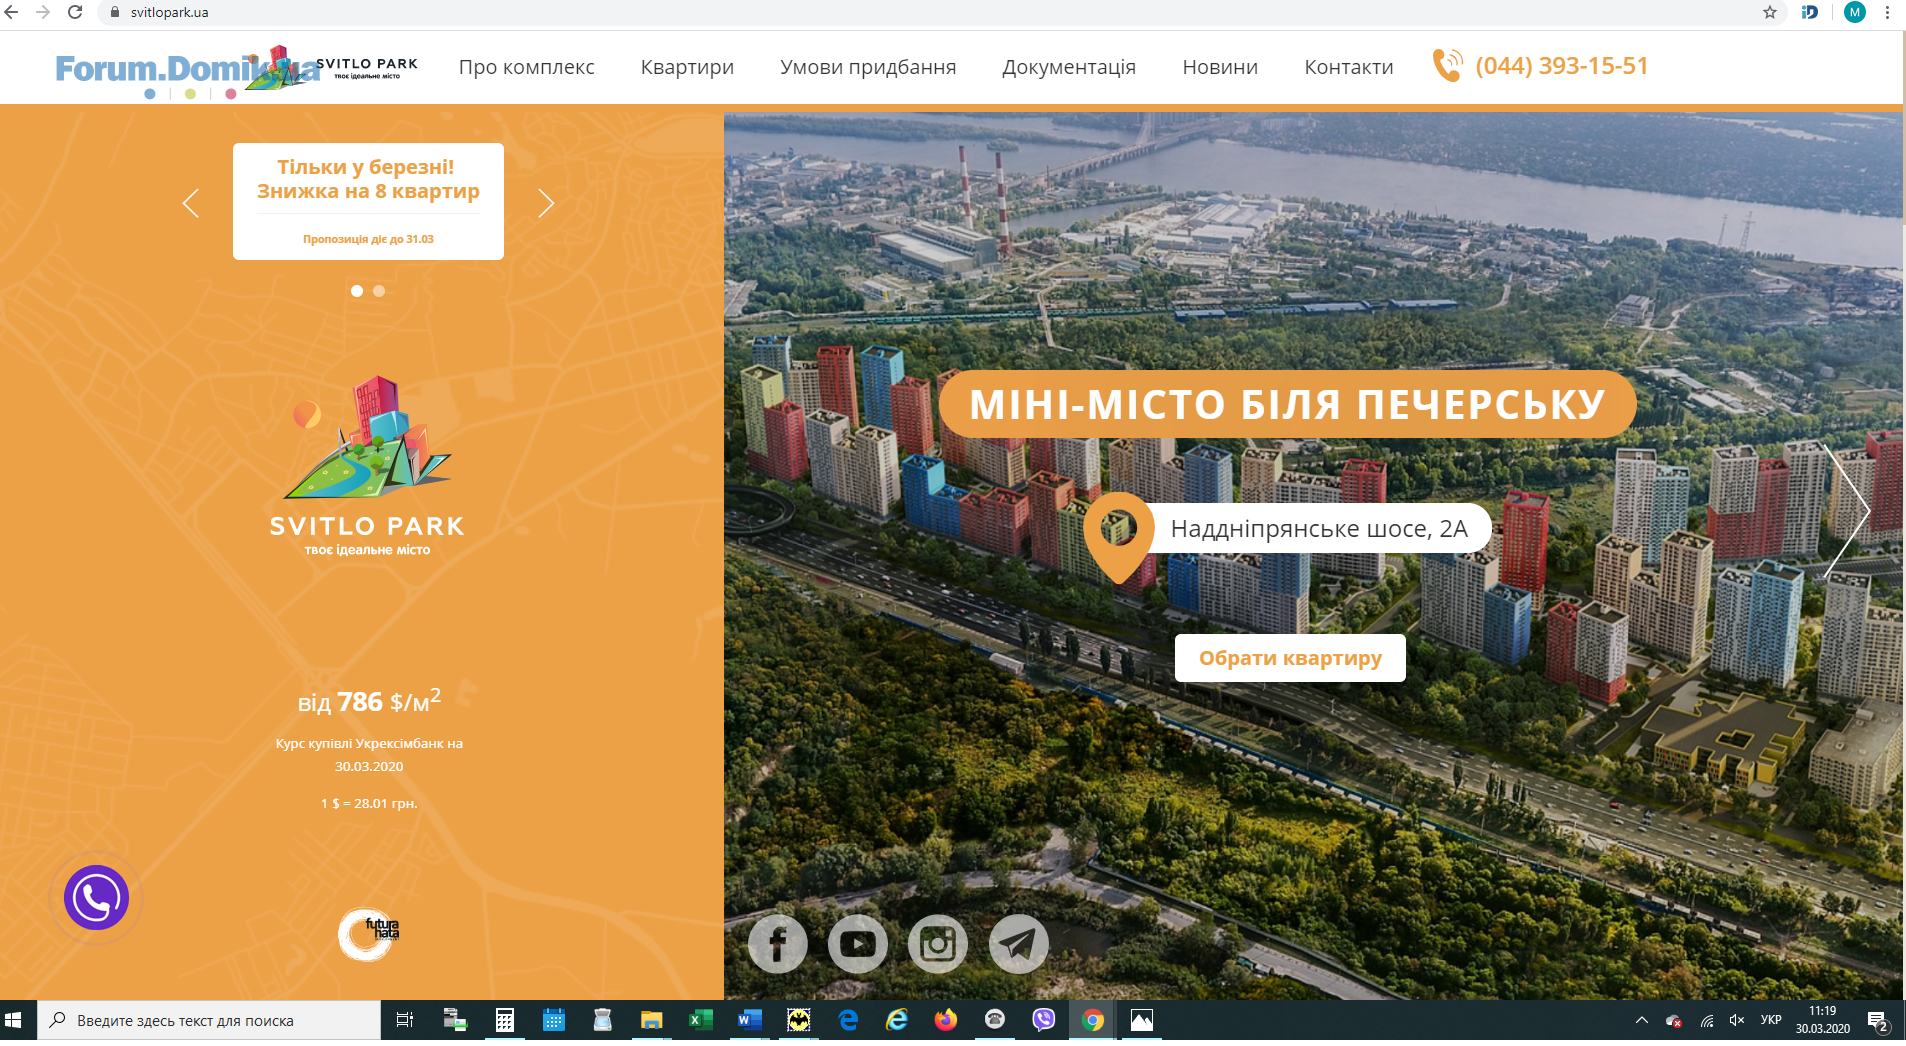This screenshot has height=1046, width=1906.
Task: Click the Svitlo Park logo in orange panel
Action: (368, 467)
